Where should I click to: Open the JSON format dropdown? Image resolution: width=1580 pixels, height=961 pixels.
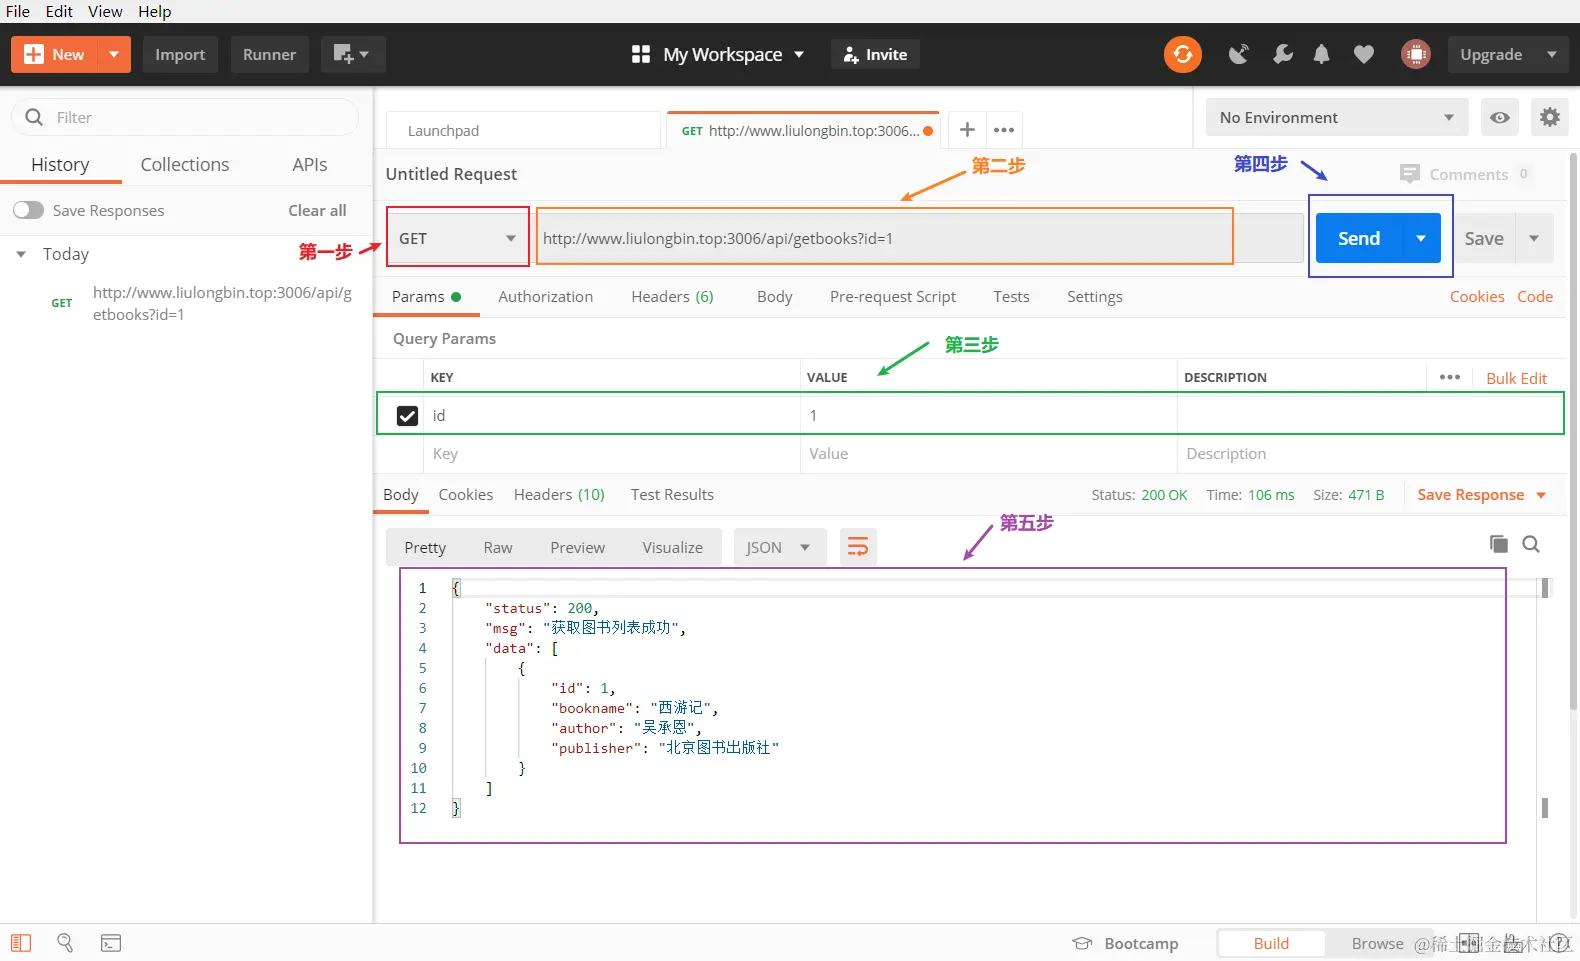pos(780,547)
